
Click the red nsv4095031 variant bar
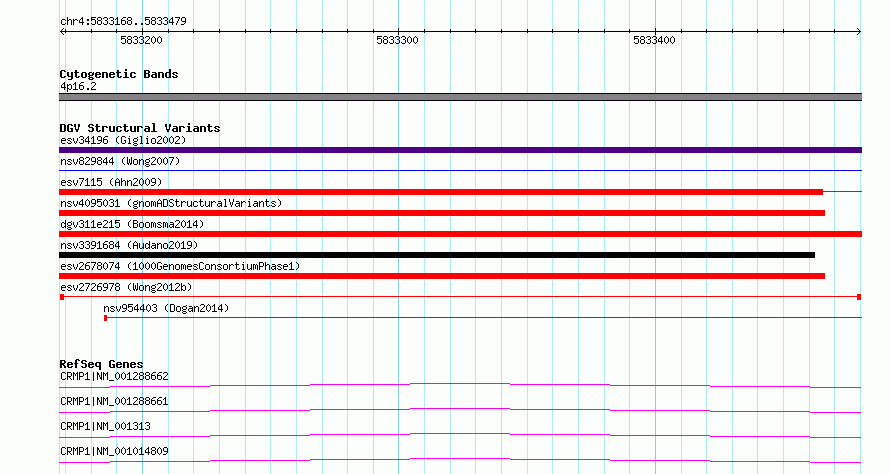point(442,213)
